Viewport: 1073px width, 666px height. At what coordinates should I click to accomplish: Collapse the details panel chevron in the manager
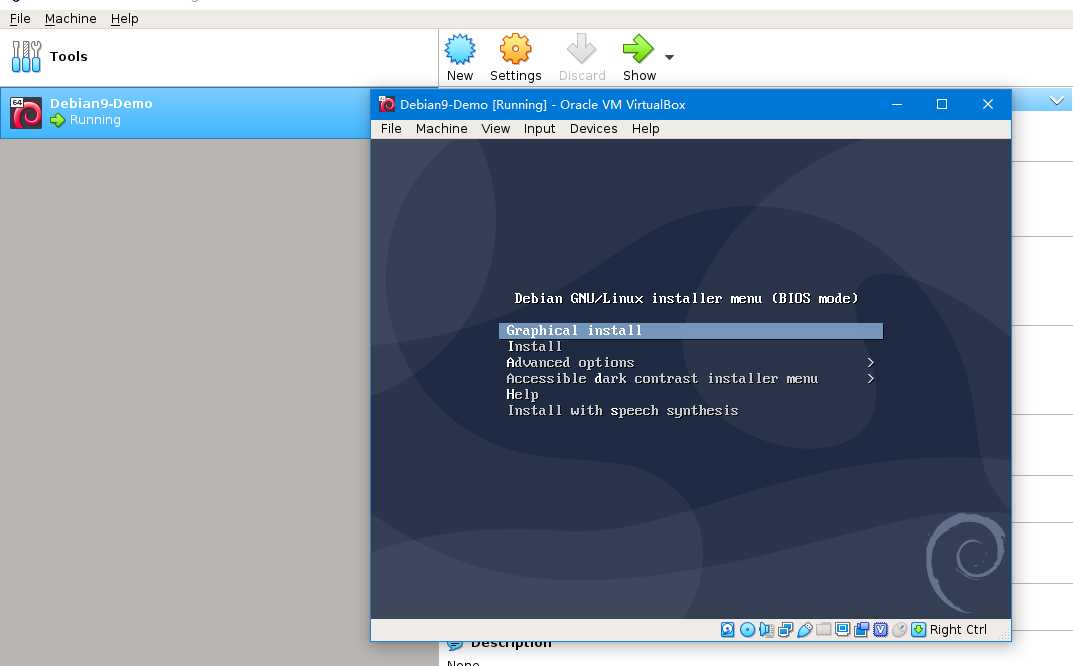click(1057, 101)
